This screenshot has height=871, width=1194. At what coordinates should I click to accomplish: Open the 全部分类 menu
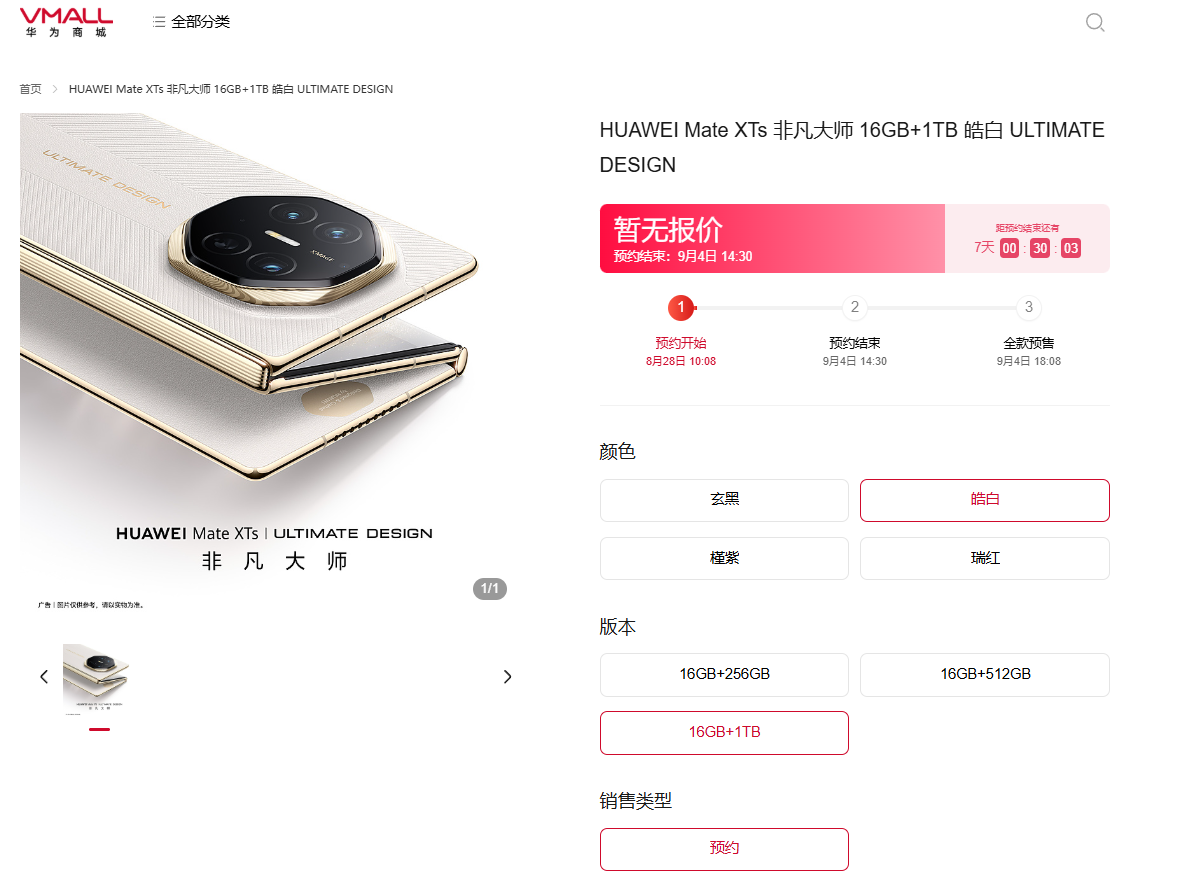tap(200, 22)
